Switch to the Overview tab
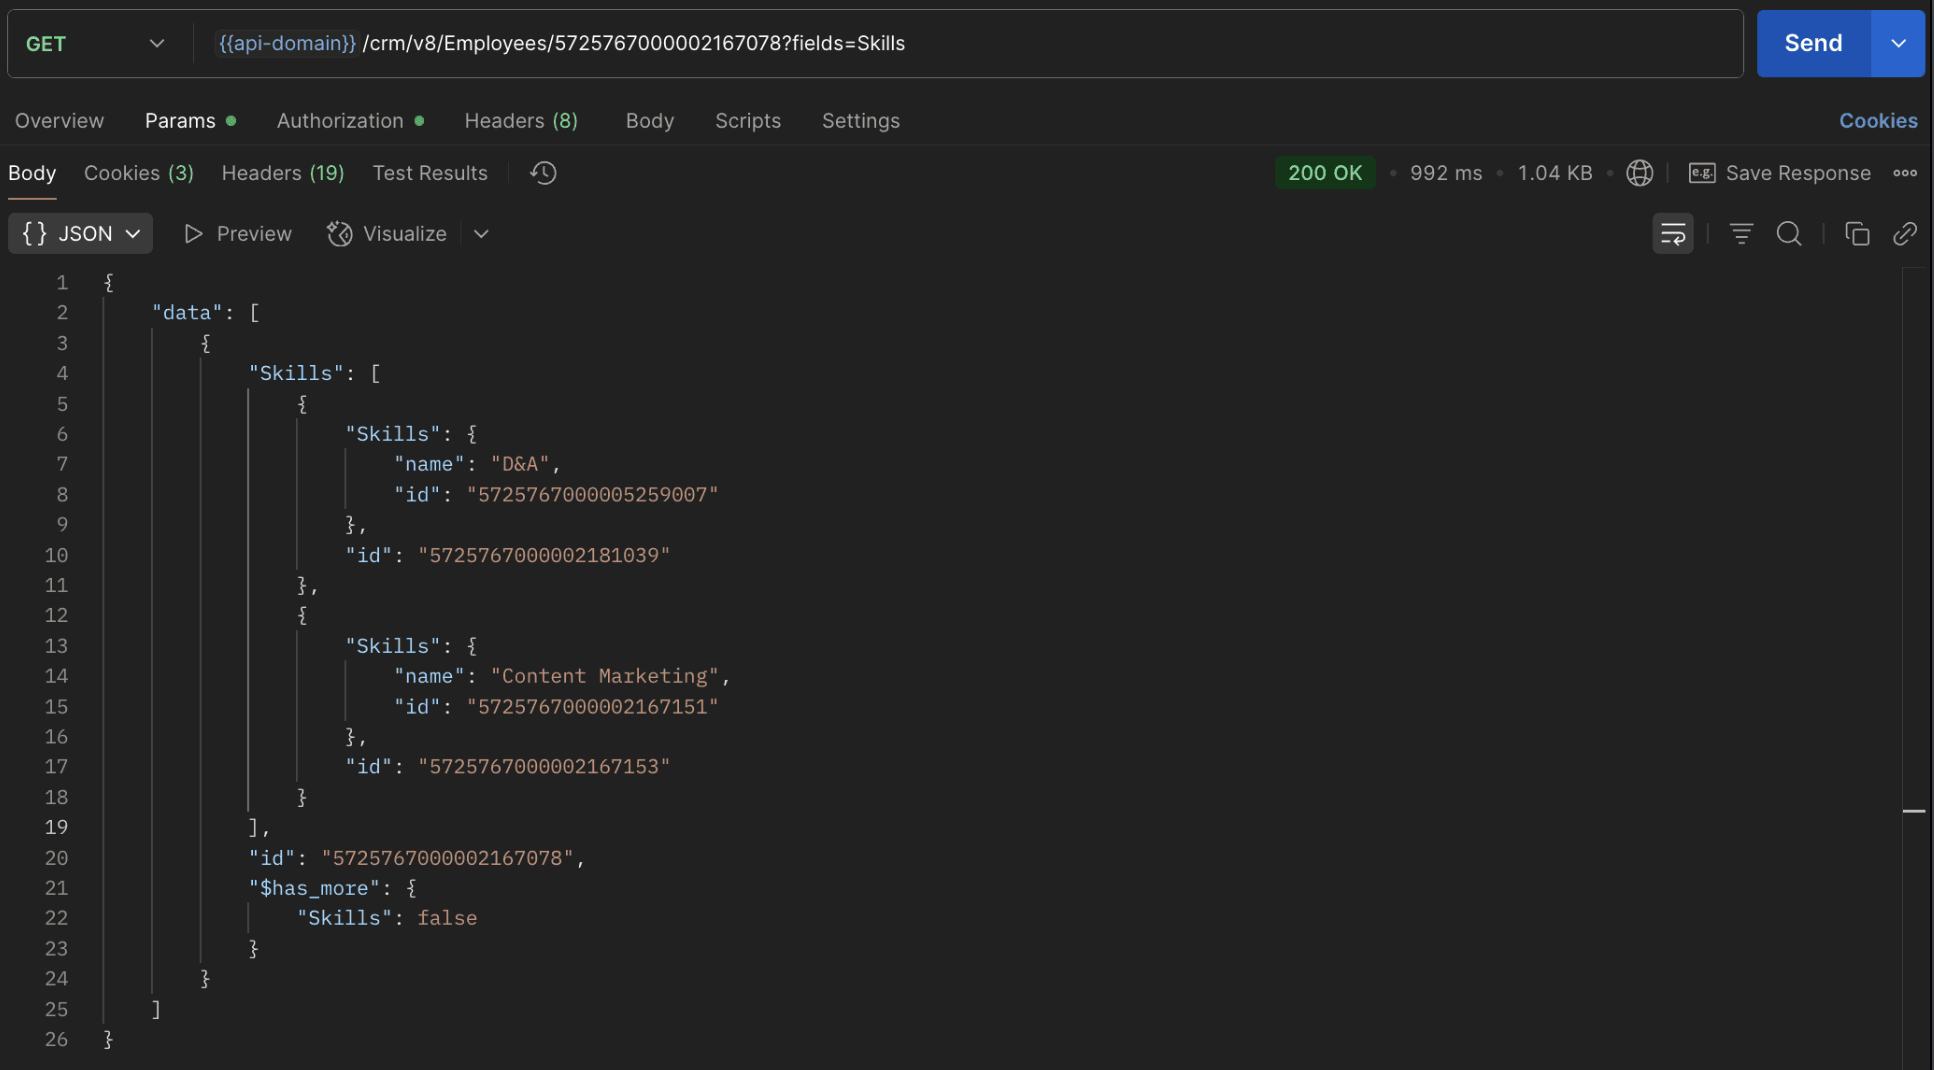This screenshot has height=1070, width=1934. [59, 121]
